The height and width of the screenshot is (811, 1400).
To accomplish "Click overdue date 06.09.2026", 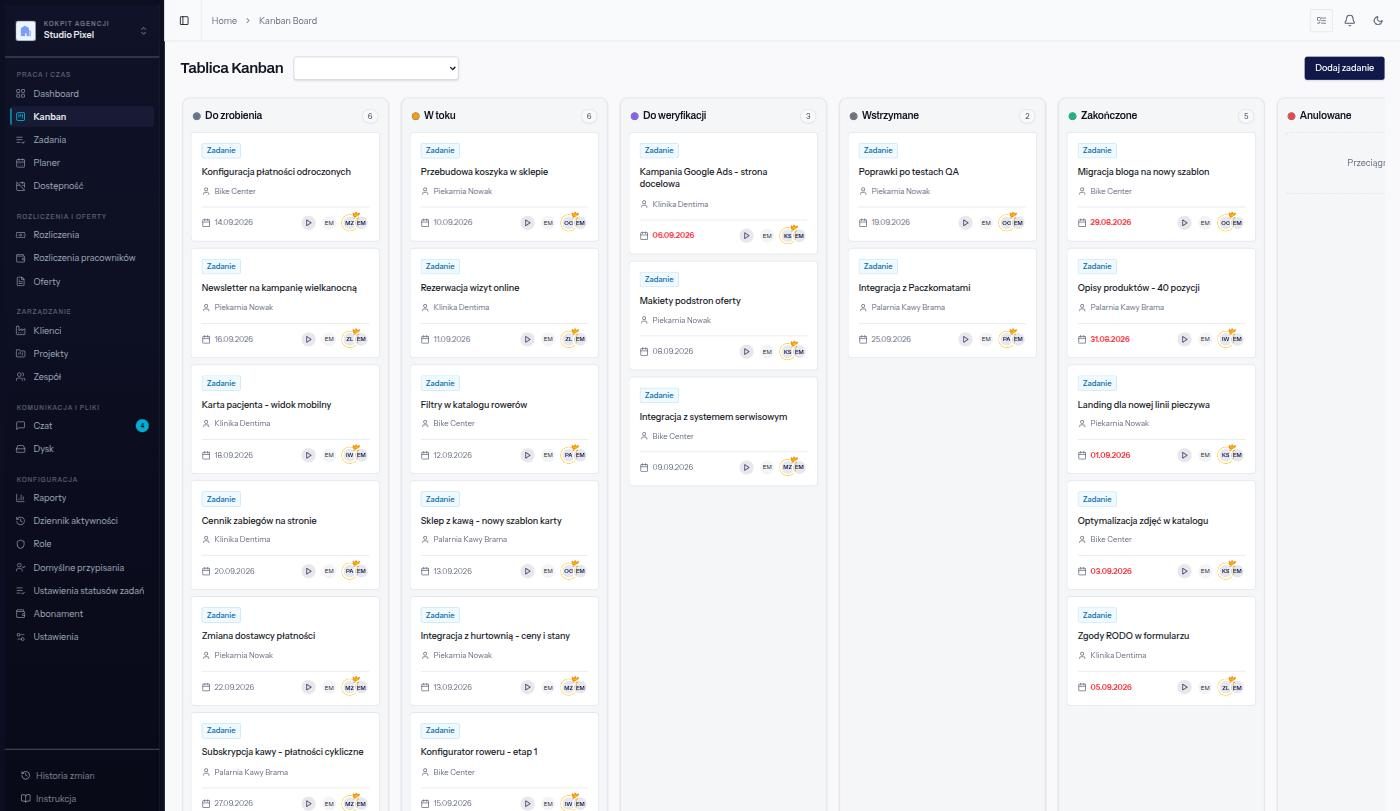I will tap(673, 236).
